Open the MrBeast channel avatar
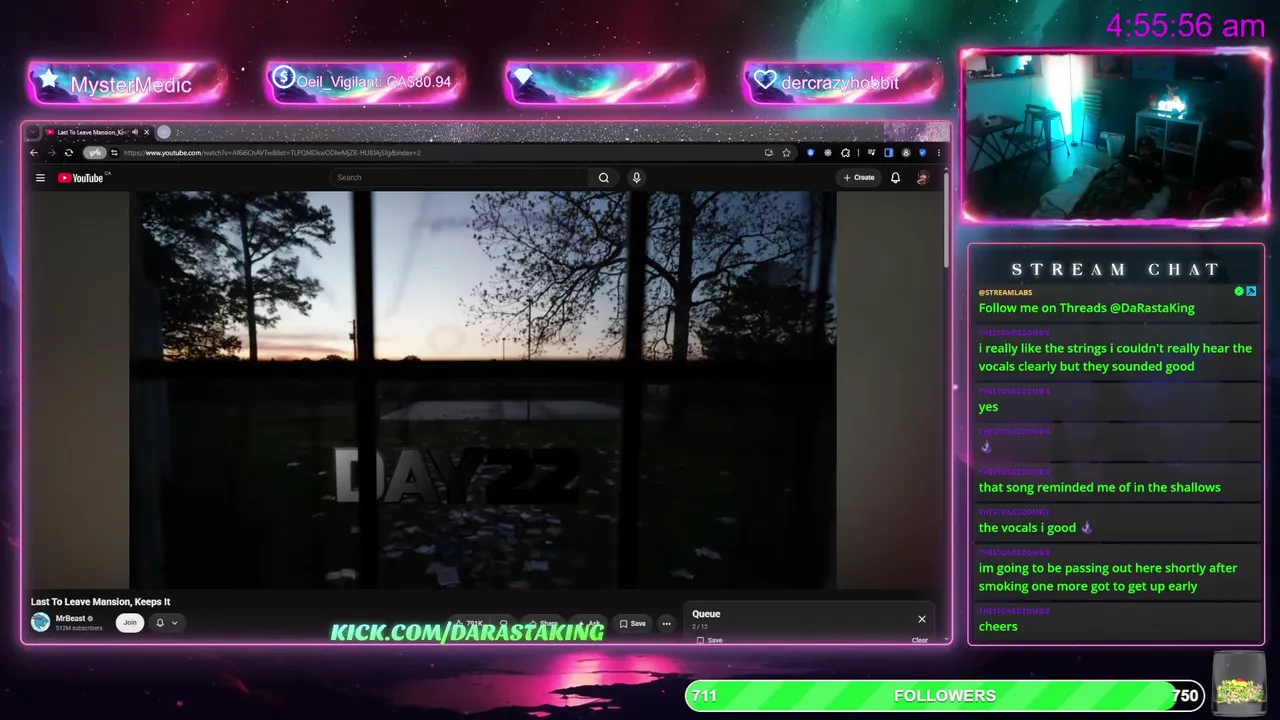The width and height of the screenshot is (1280, 720). pyautogui.click(x=40, y=622)
